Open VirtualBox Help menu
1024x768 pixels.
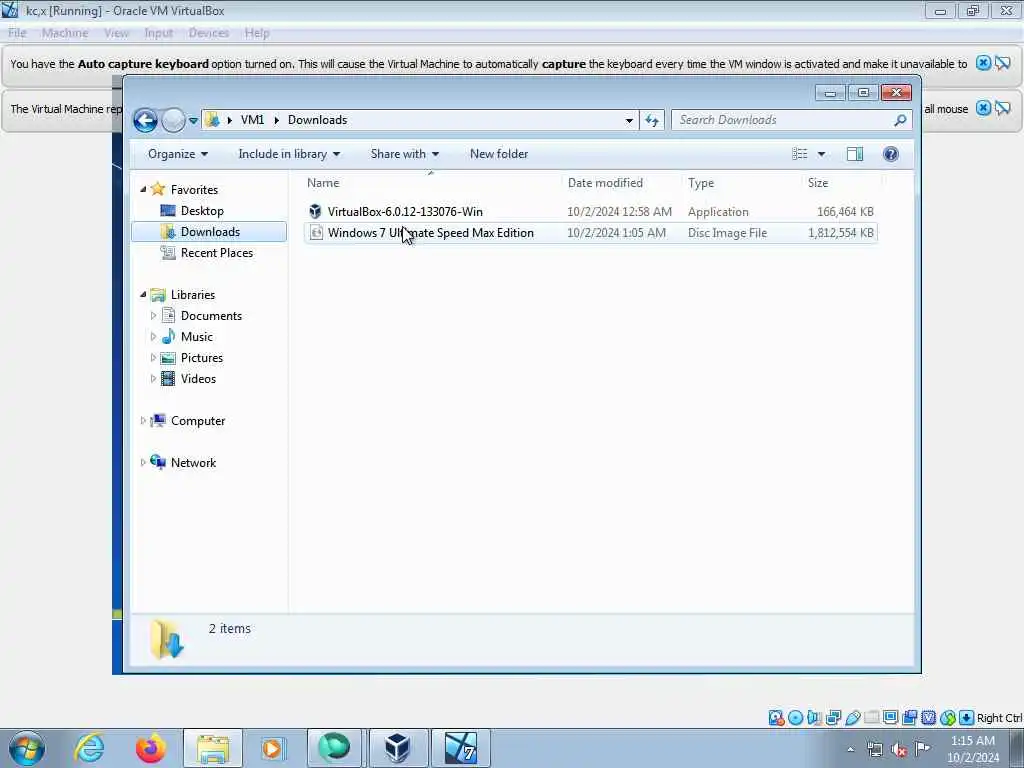257,33
